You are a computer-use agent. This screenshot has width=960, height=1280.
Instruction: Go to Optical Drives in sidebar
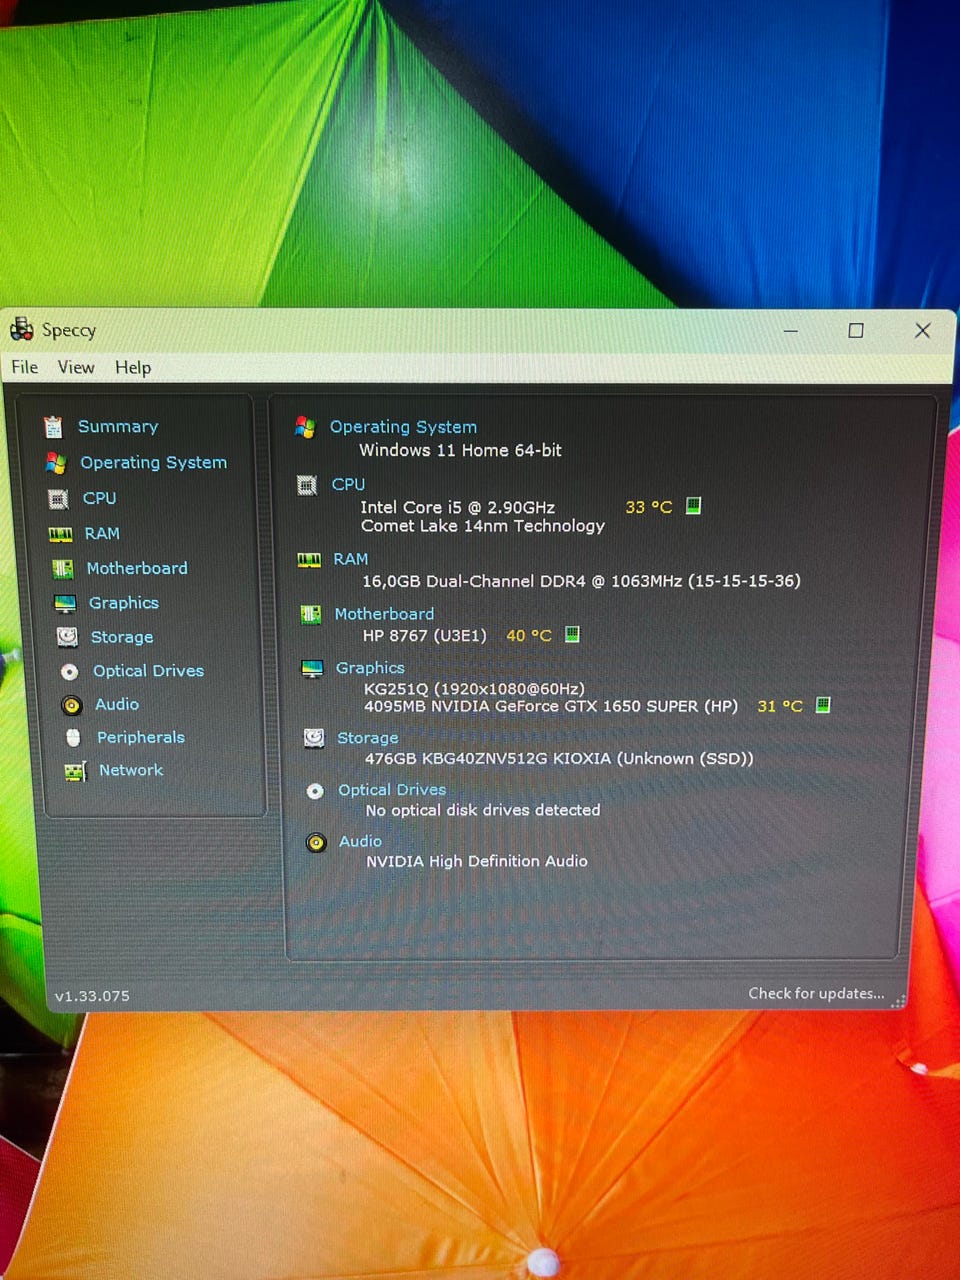(x=149, y=671)
